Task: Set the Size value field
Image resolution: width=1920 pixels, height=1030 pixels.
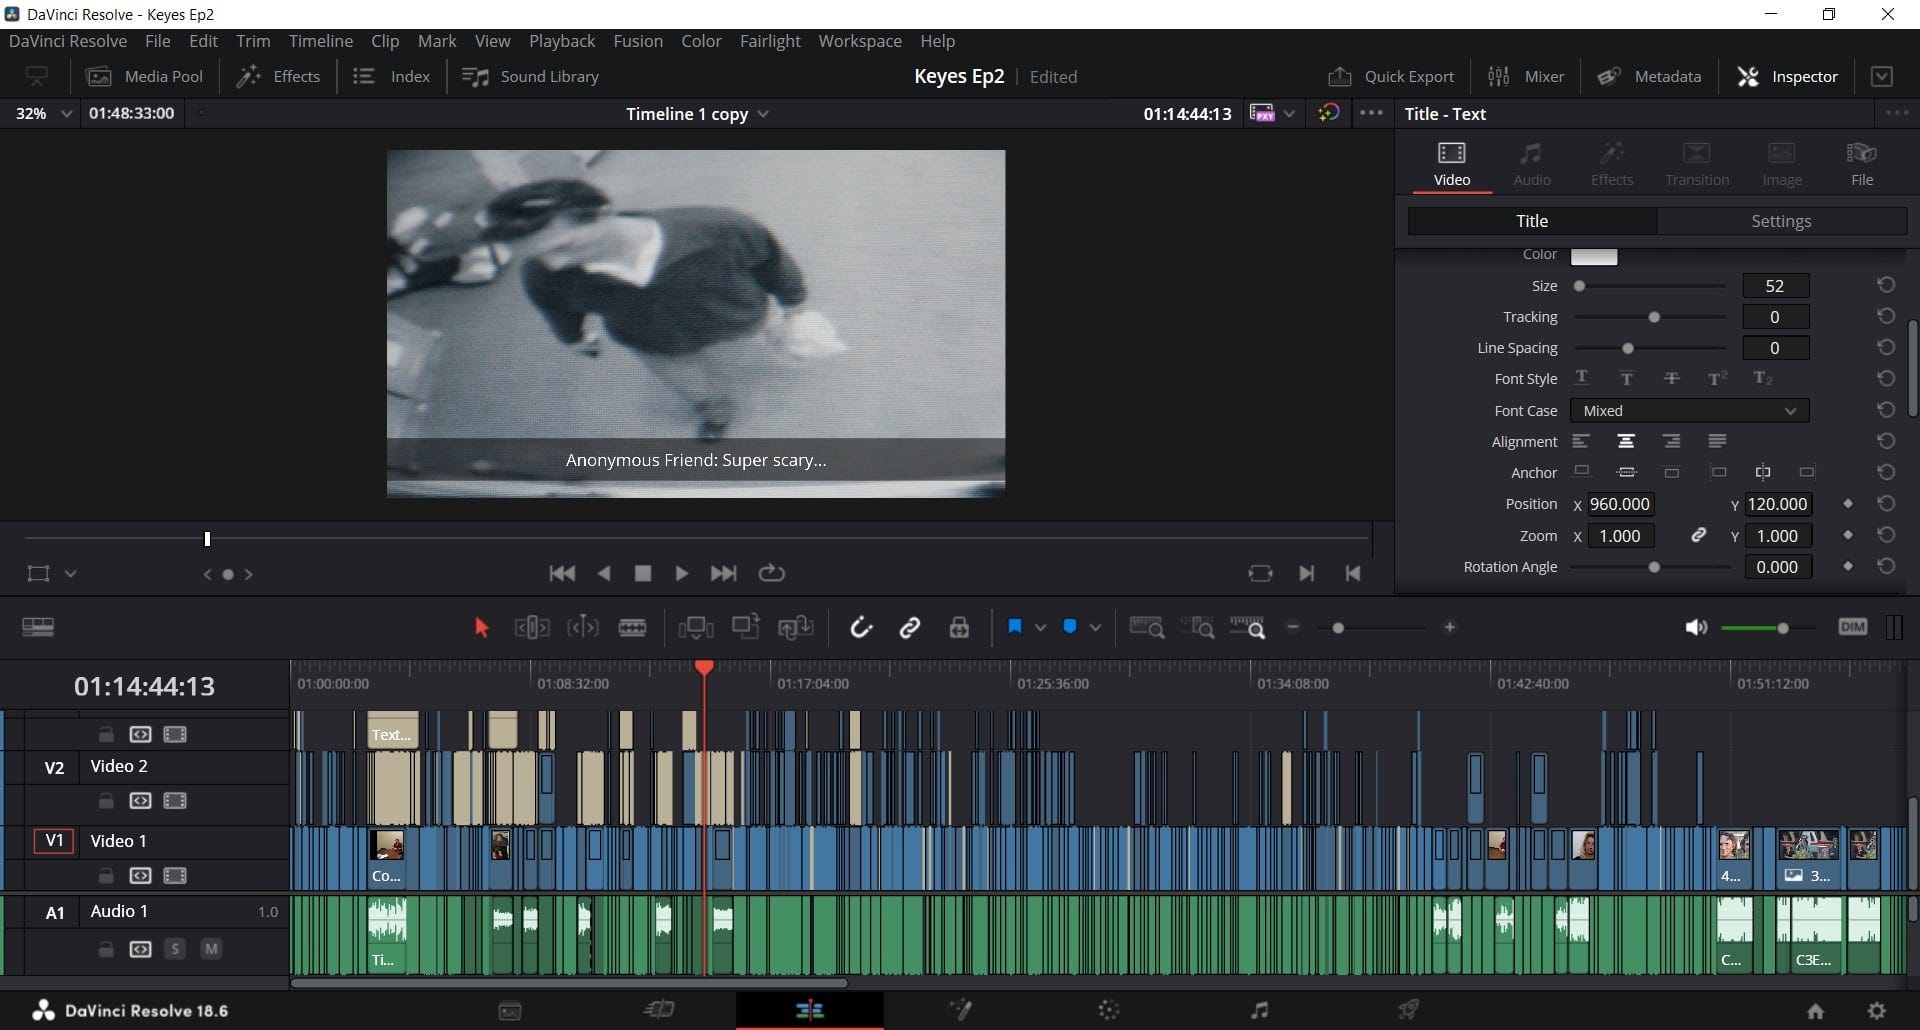Action: pos(1775,286)
